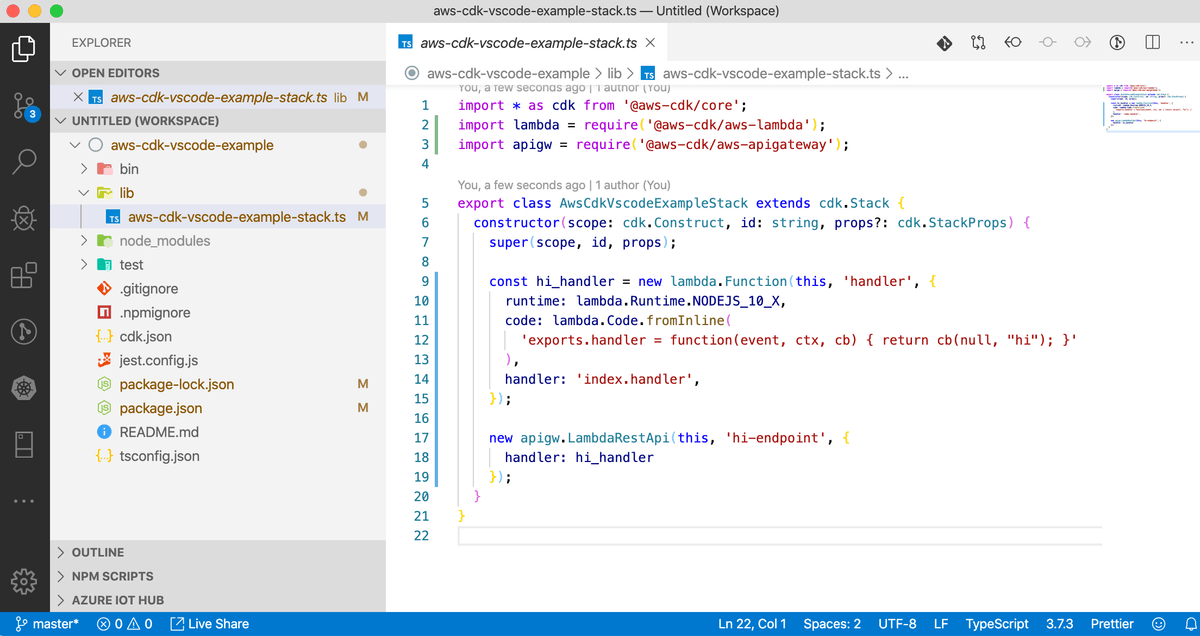Open the Kubernetes view in the Activity Bar
The height and width of the screenshot is (636, 1200).
25,386
